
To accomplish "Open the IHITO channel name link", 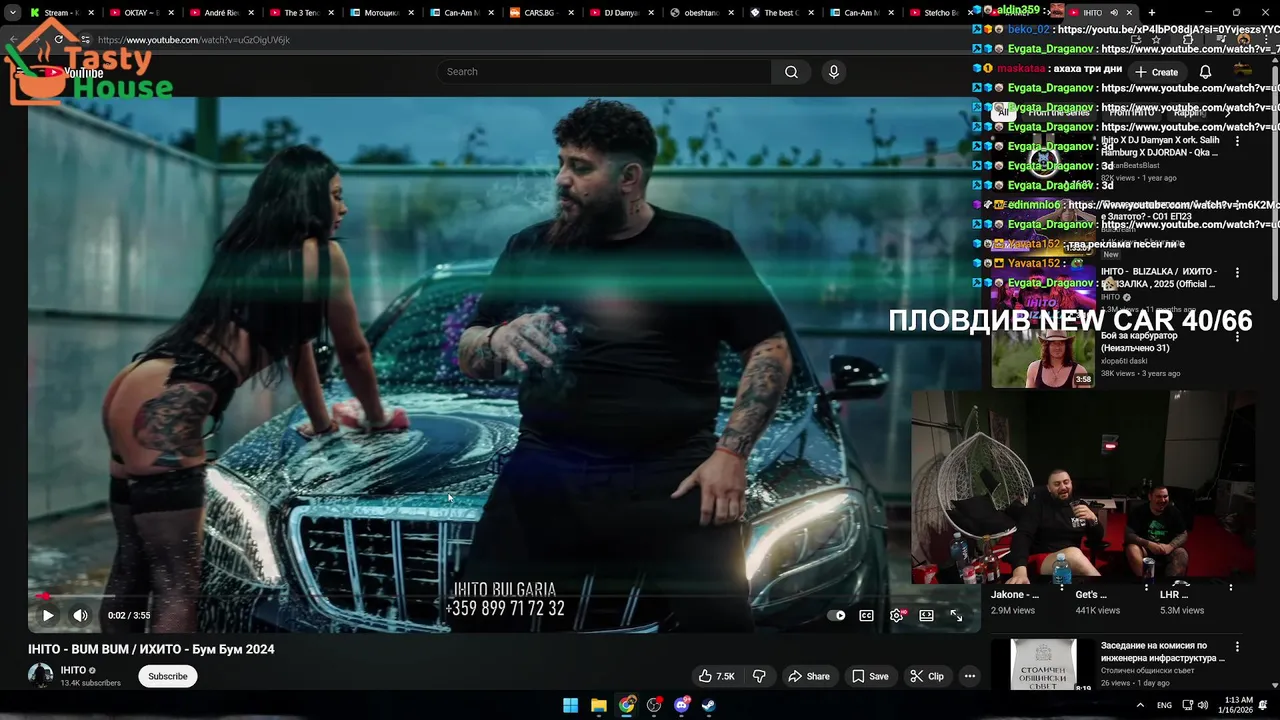I will click(x=73, y=670).
